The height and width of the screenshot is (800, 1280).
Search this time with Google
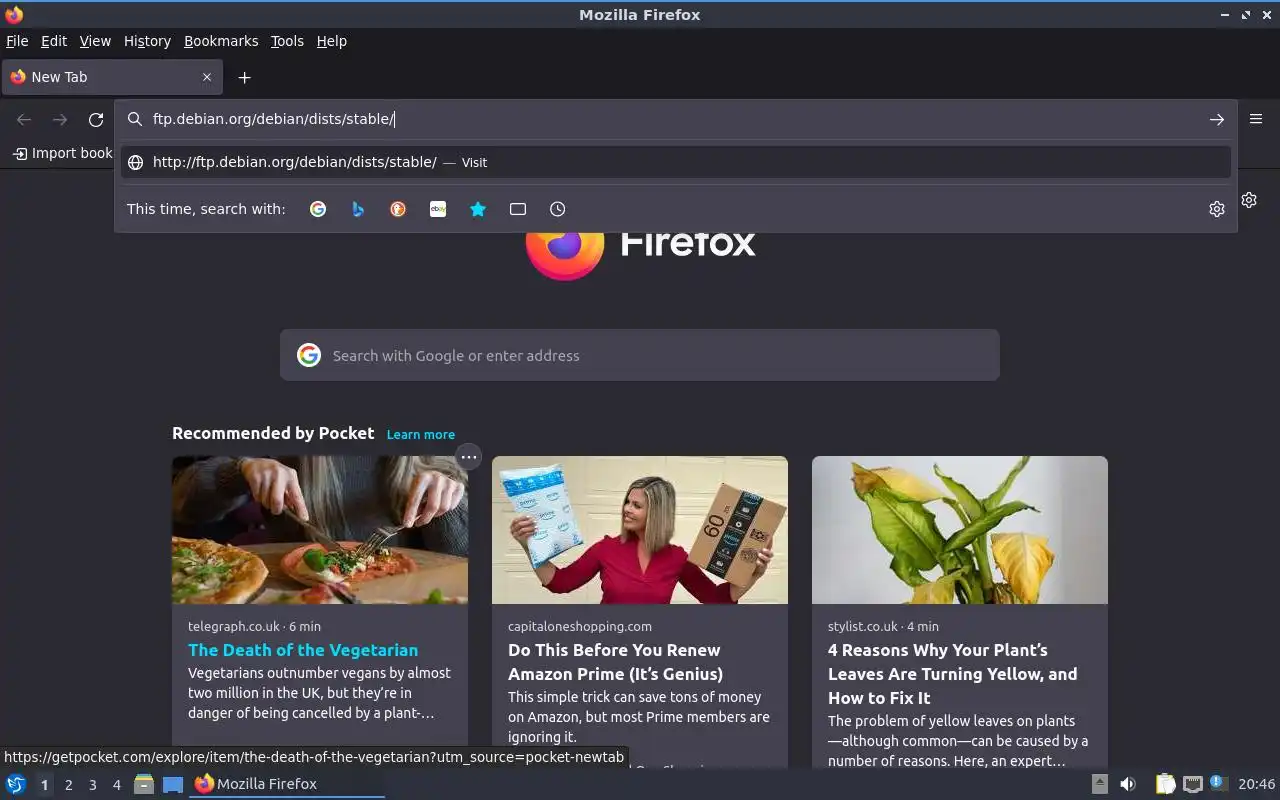click(x=318, y=209)
